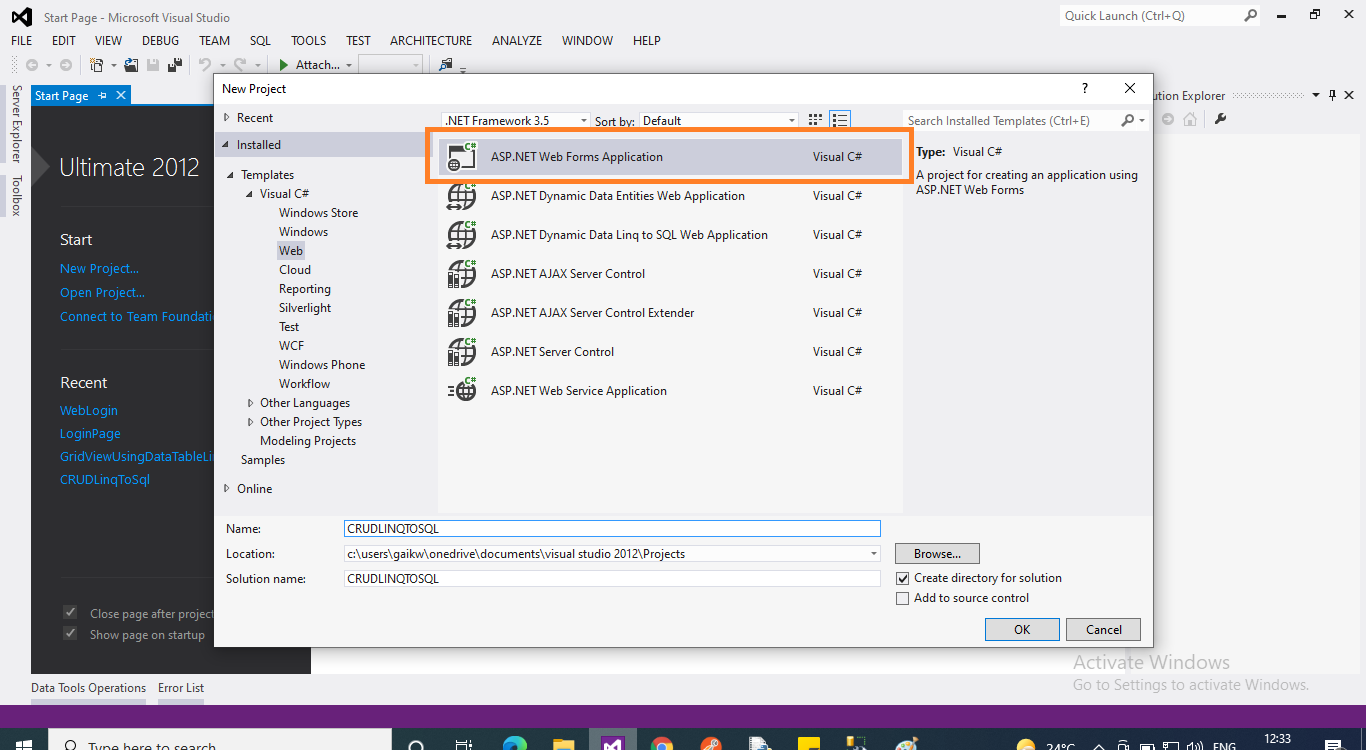Select the ASP.NET Server Control template
The image size is (1366, 750).
(x=670, y=352)
